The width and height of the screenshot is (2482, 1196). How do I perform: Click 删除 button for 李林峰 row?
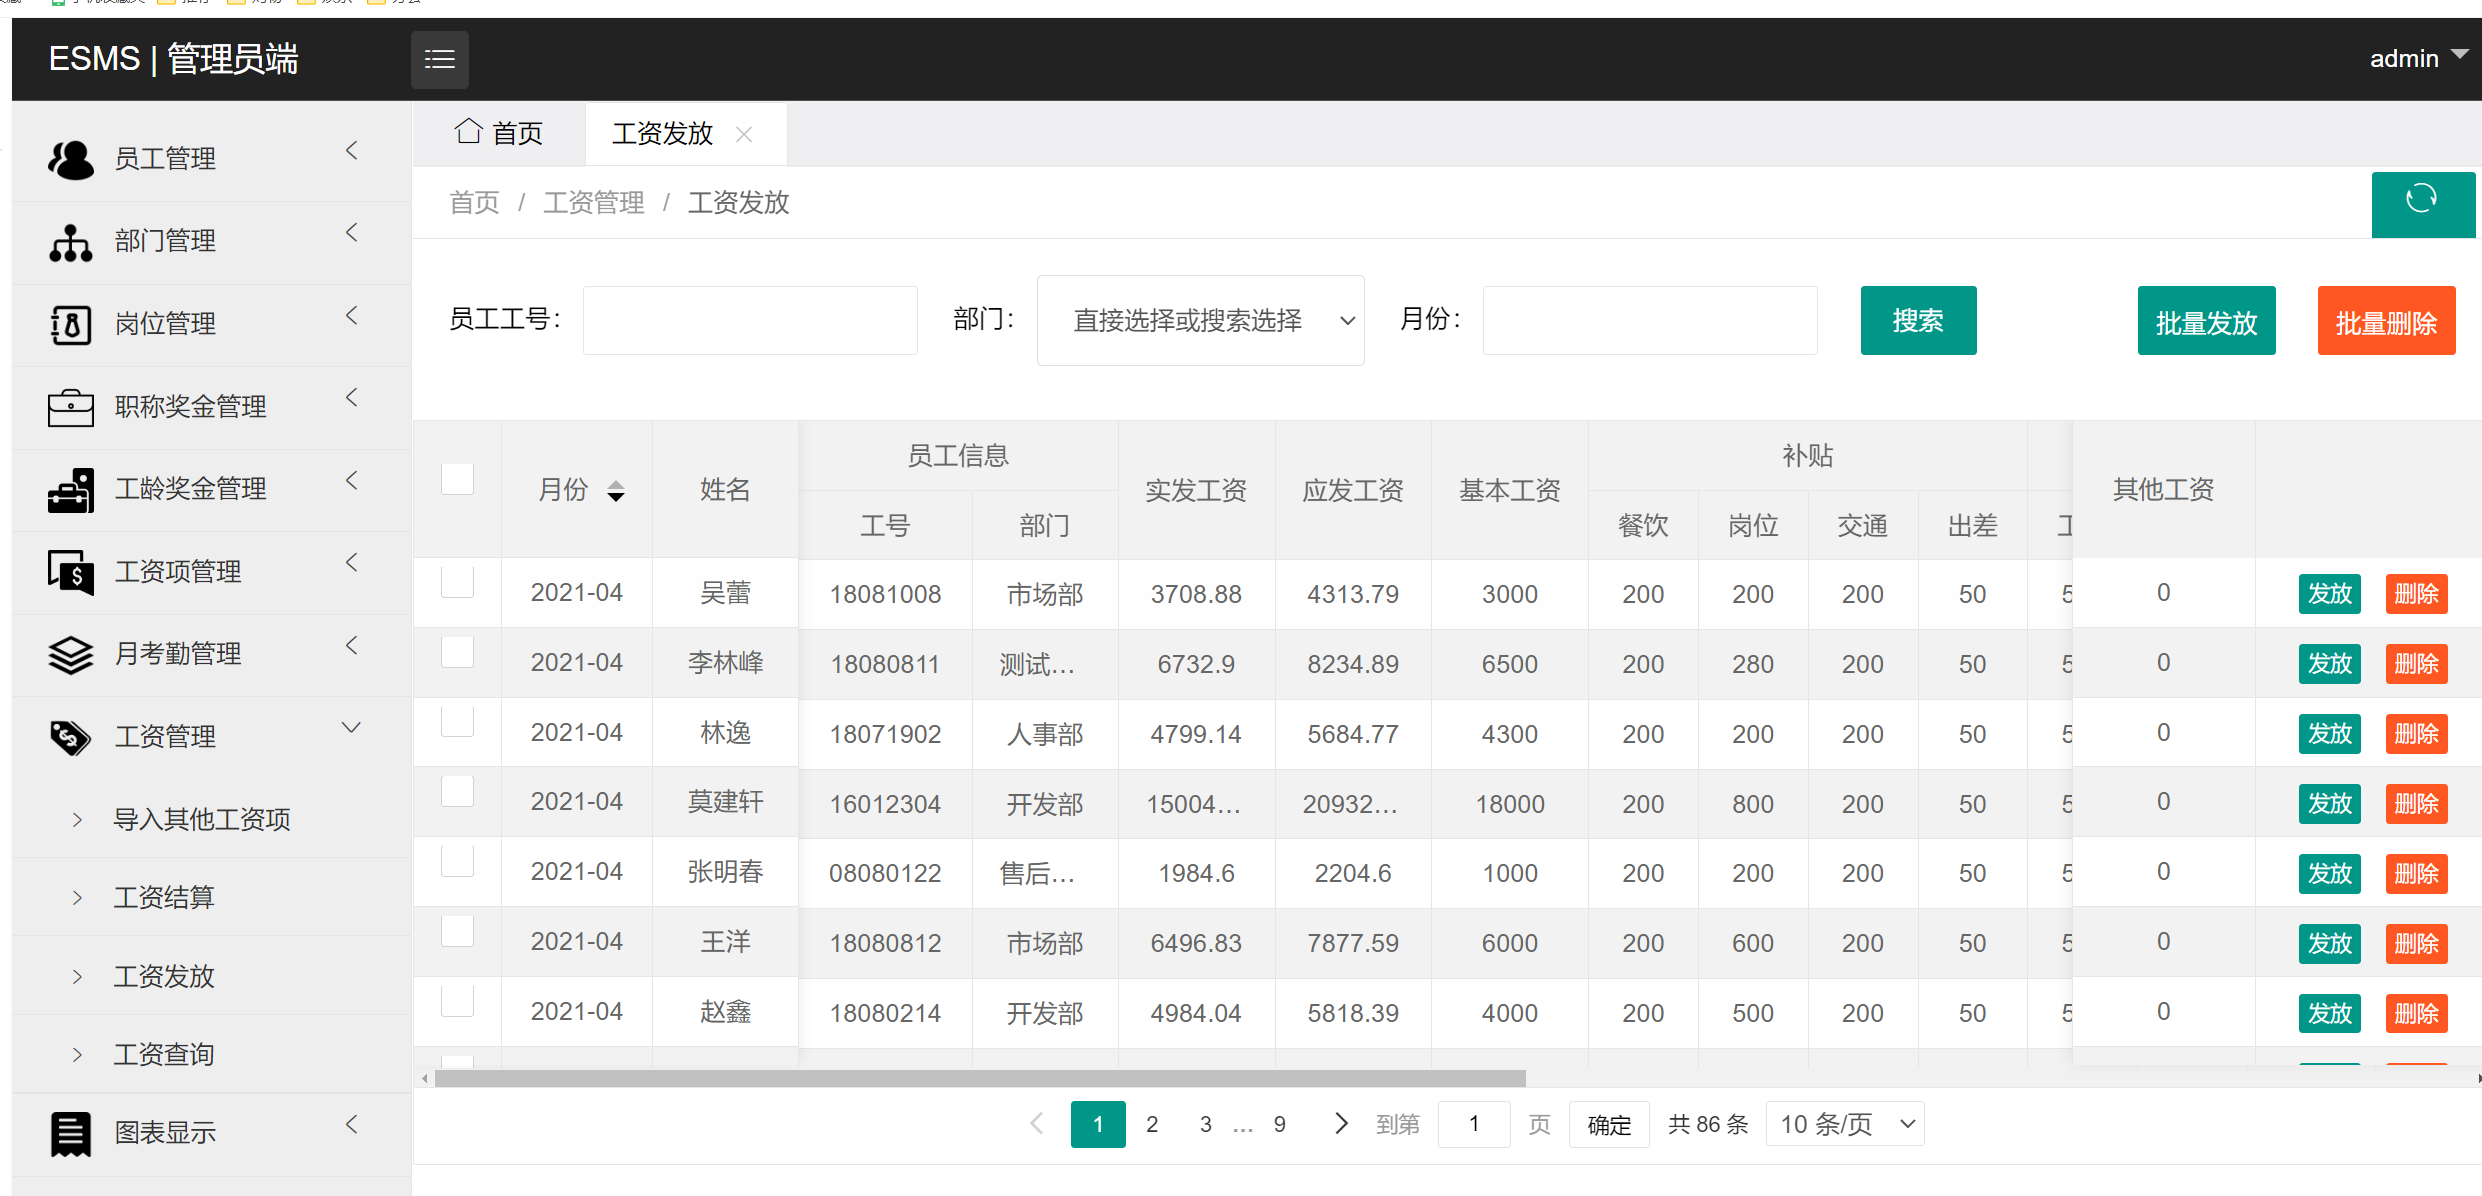click(2415, 664)
